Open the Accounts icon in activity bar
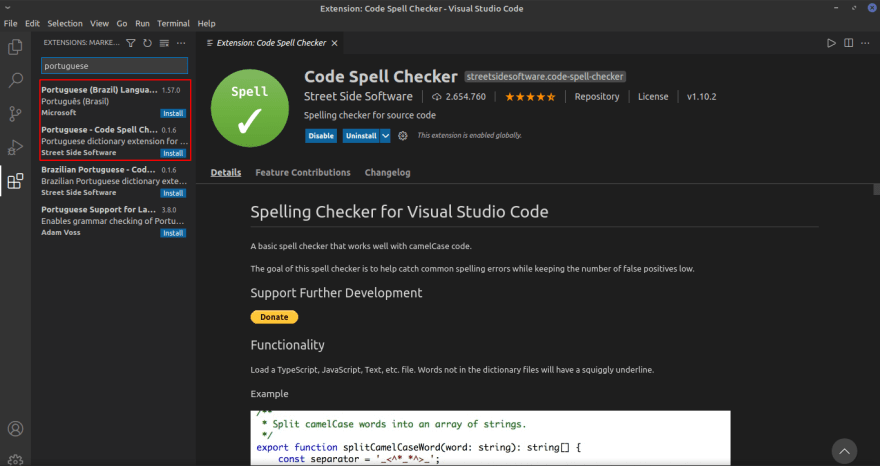880x466 pixels. 15,429
